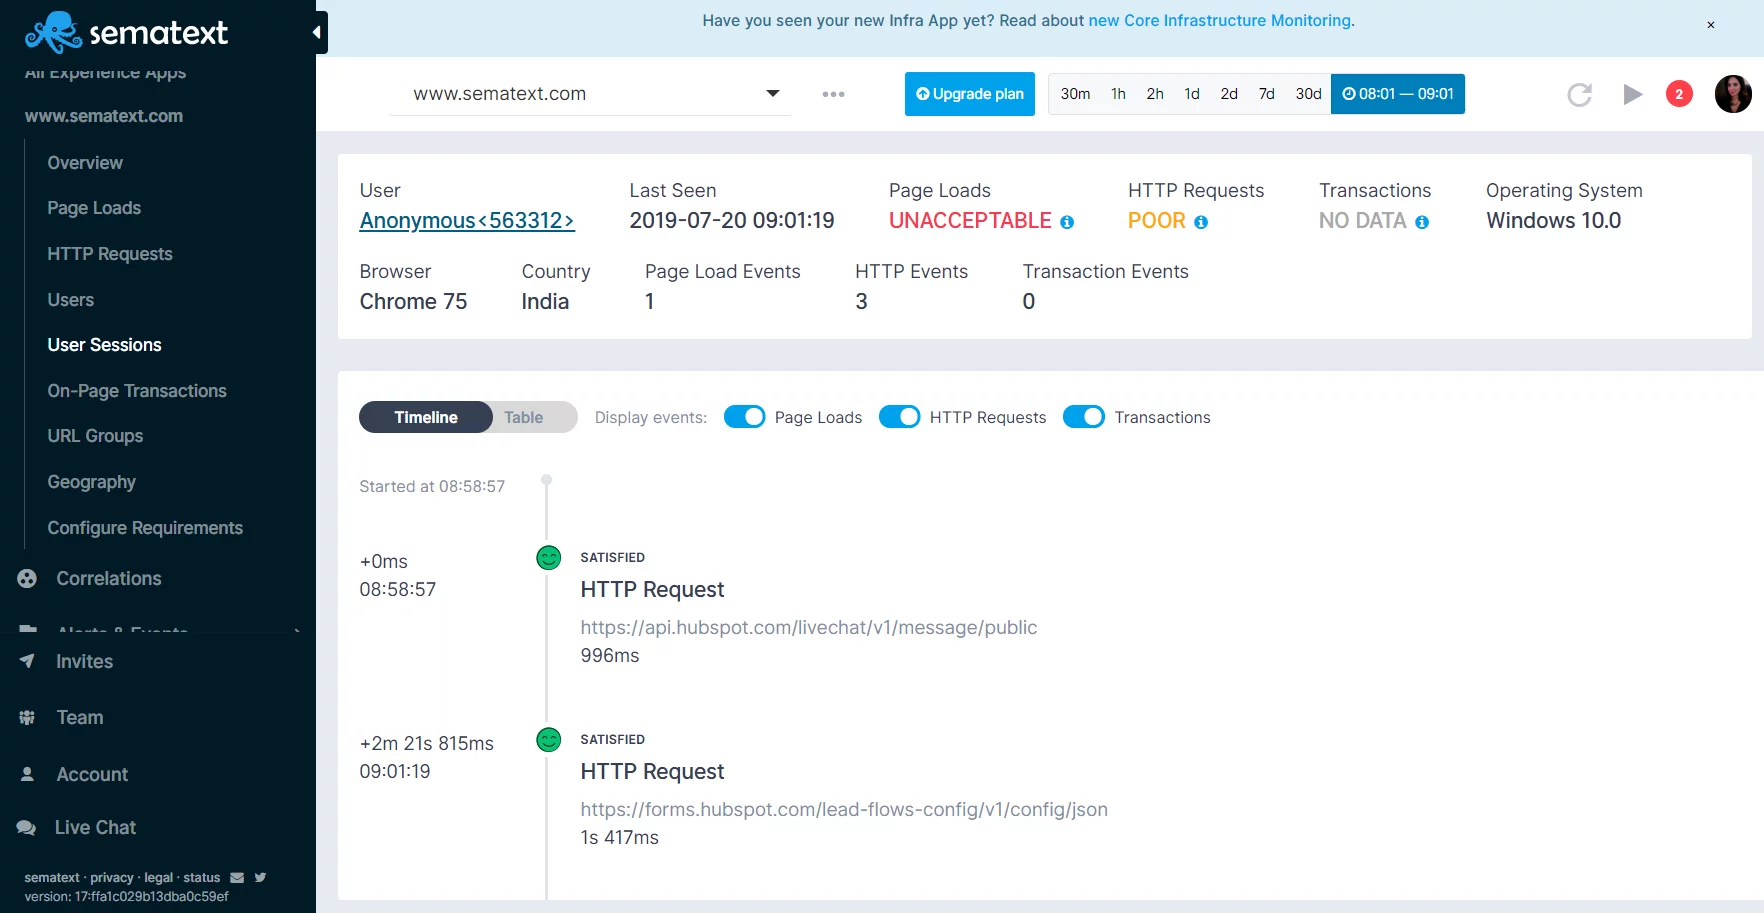Select the 30d time range

1308,94
